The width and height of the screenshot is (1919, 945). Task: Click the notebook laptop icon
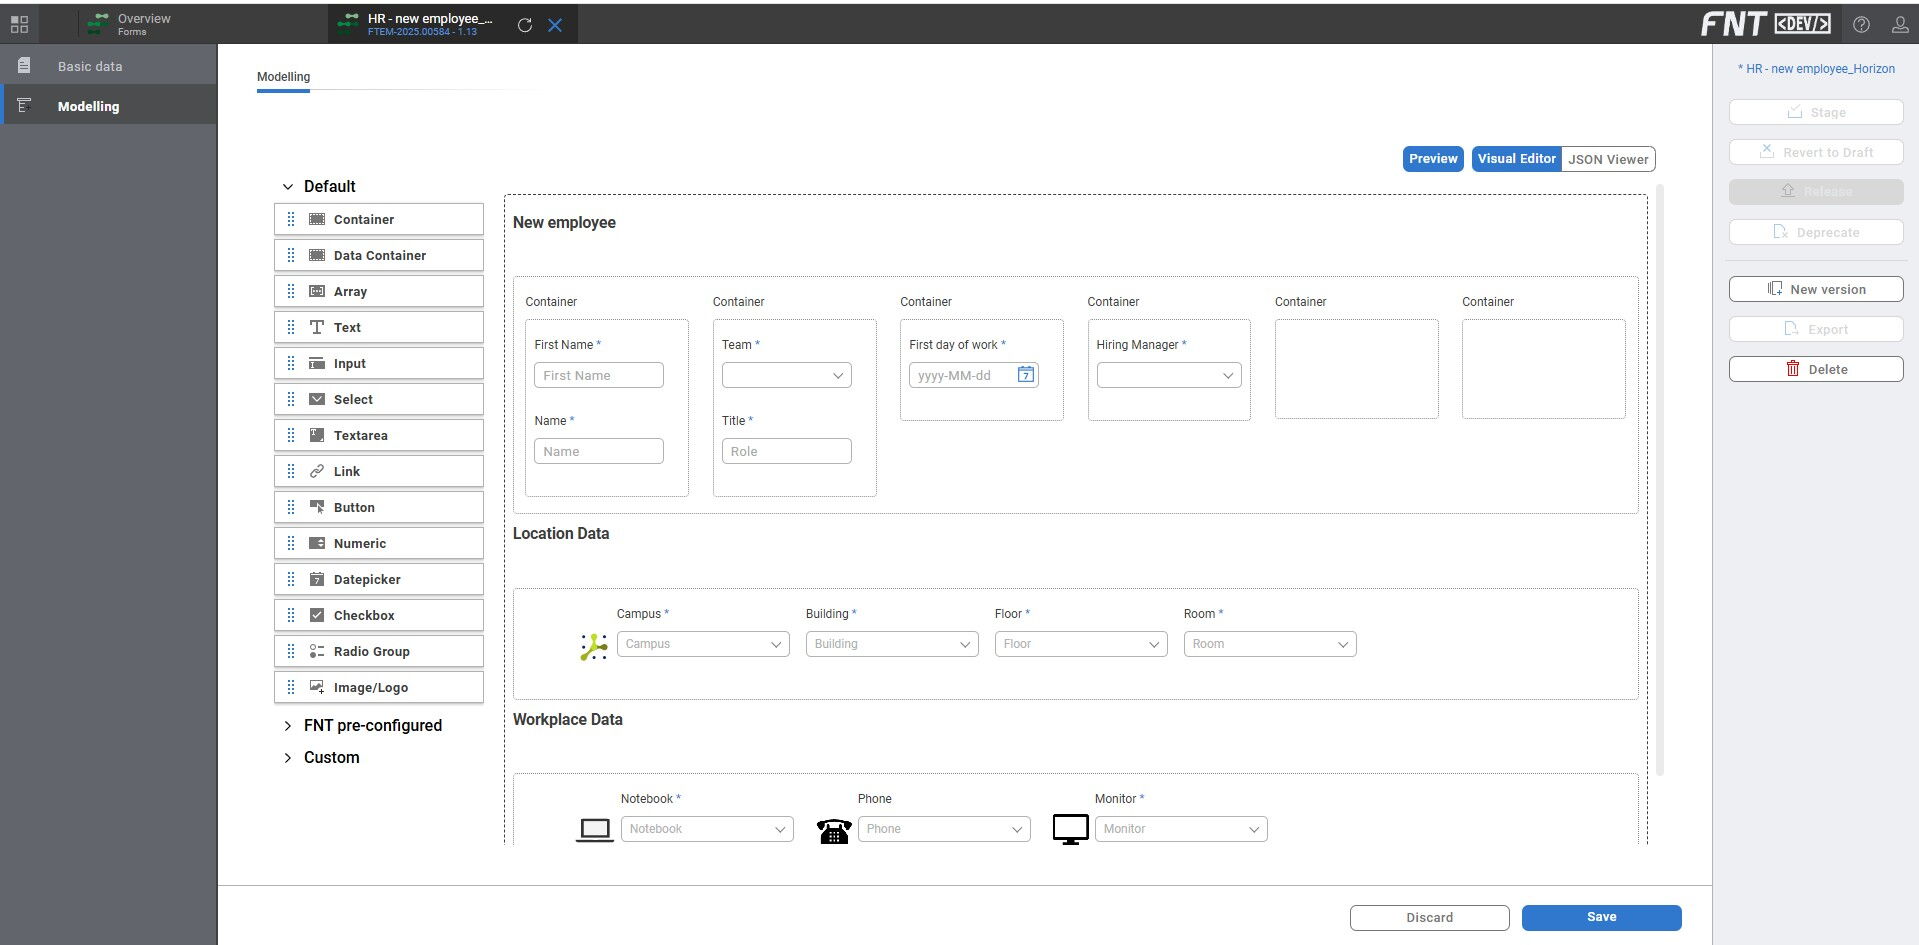595,830
